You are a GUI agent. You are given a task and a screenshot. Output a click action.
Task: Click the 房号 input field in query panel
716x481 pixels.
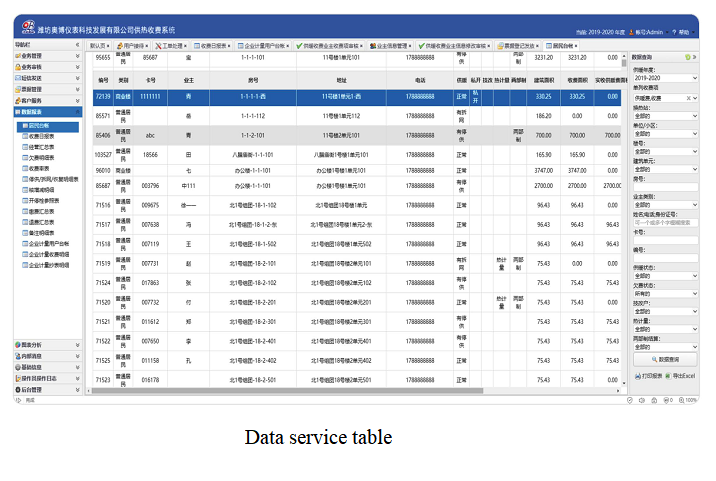click(x=665, y=187)
